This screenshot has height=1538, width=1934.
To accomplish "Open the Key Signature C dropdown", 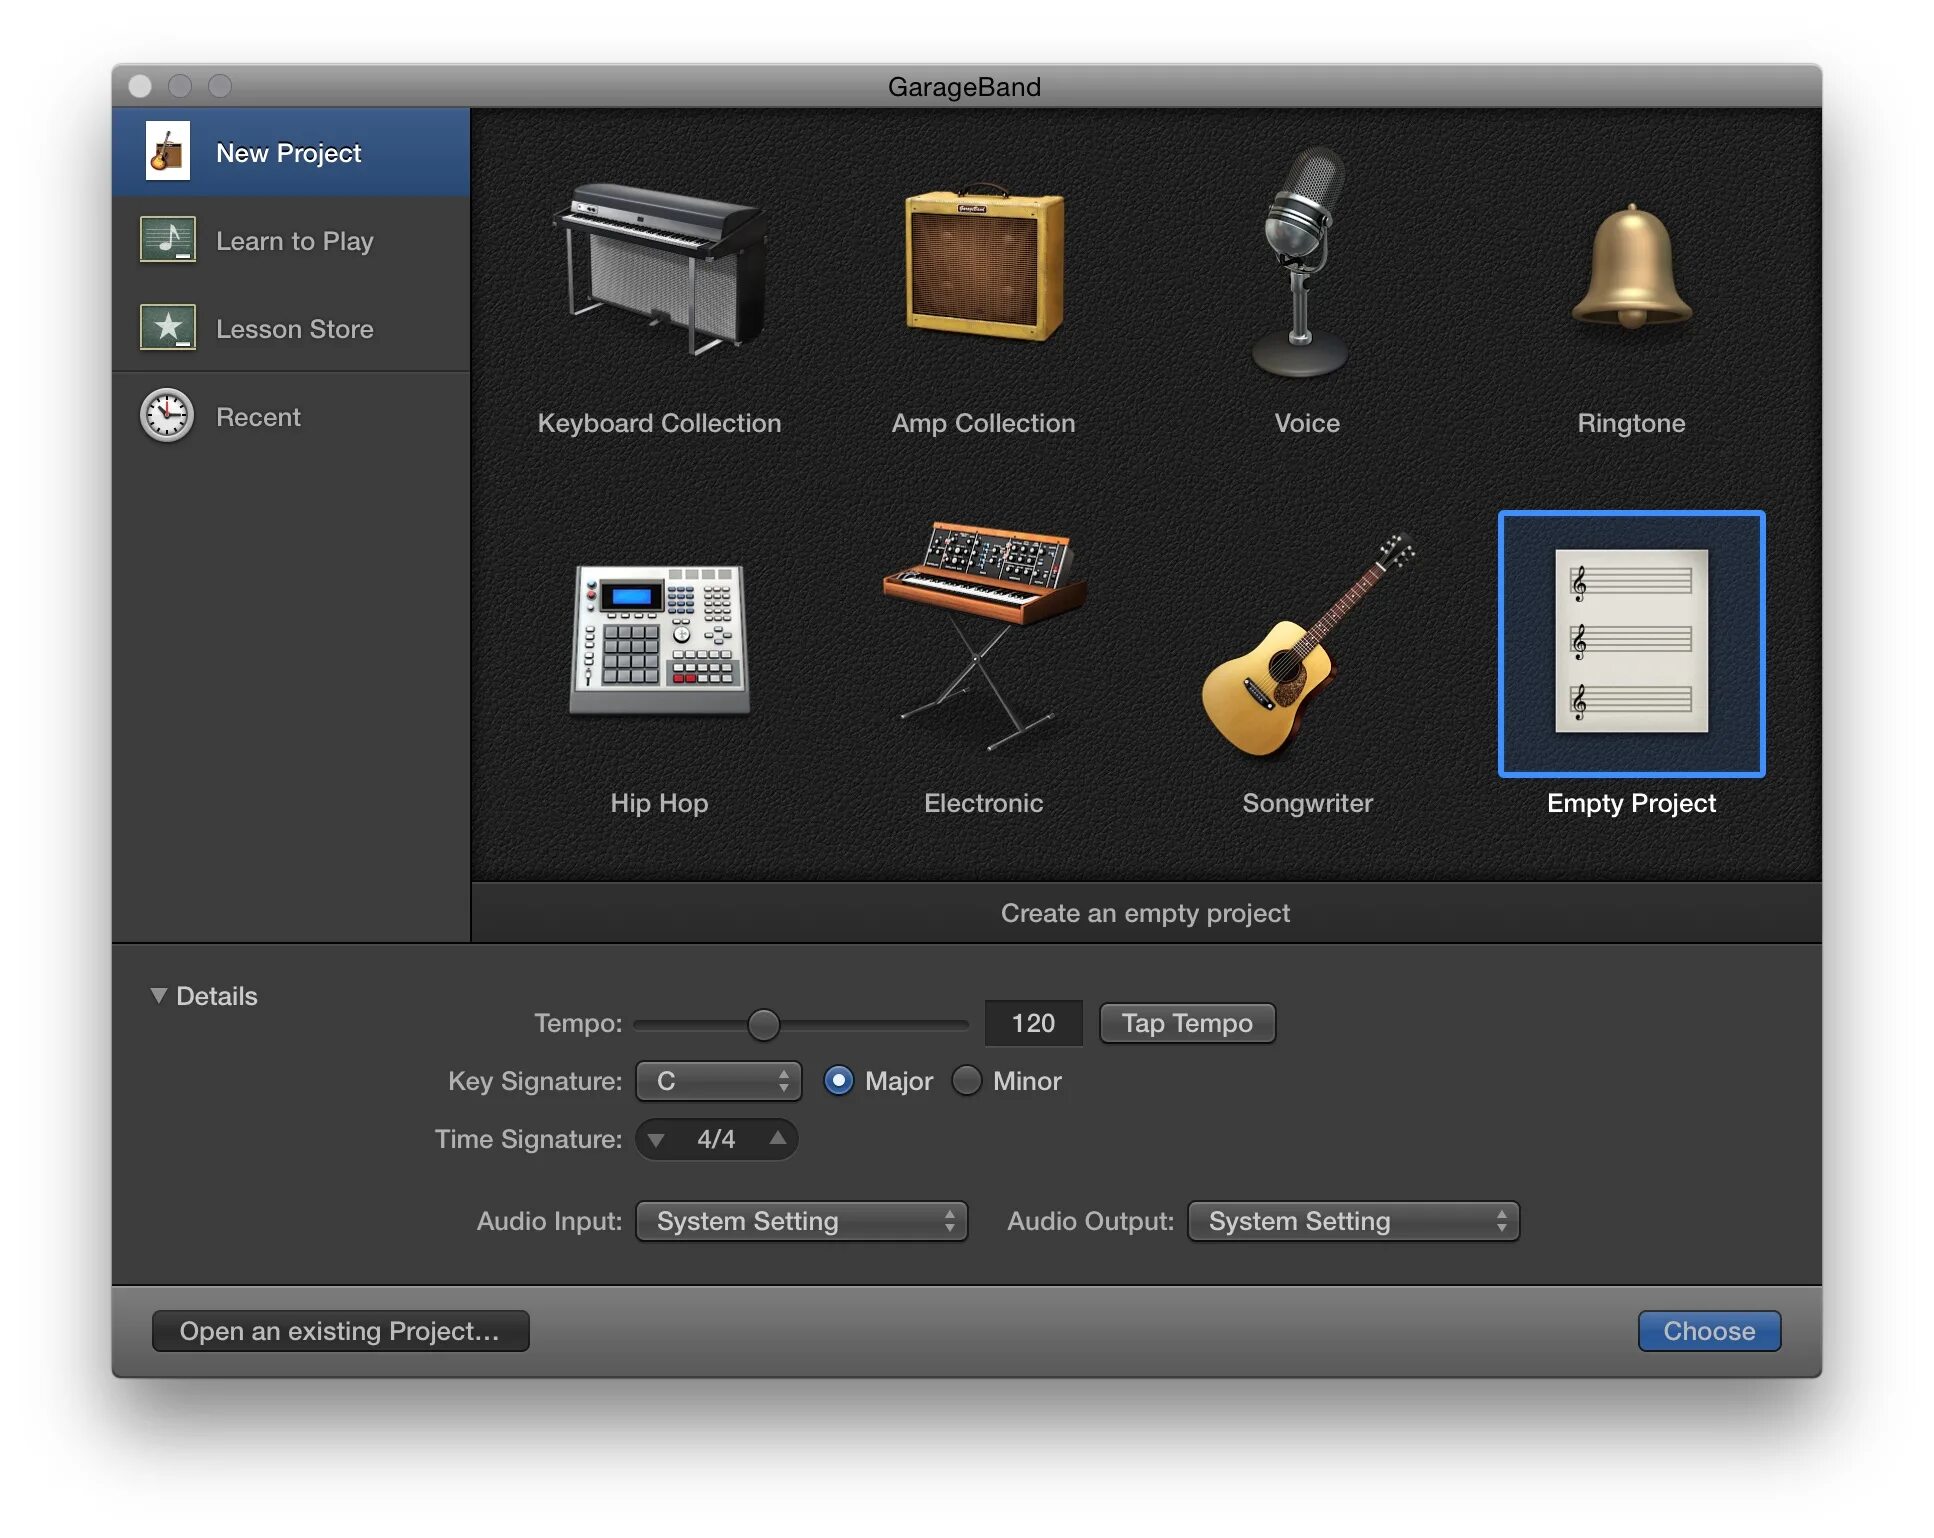I will 718,1081.
